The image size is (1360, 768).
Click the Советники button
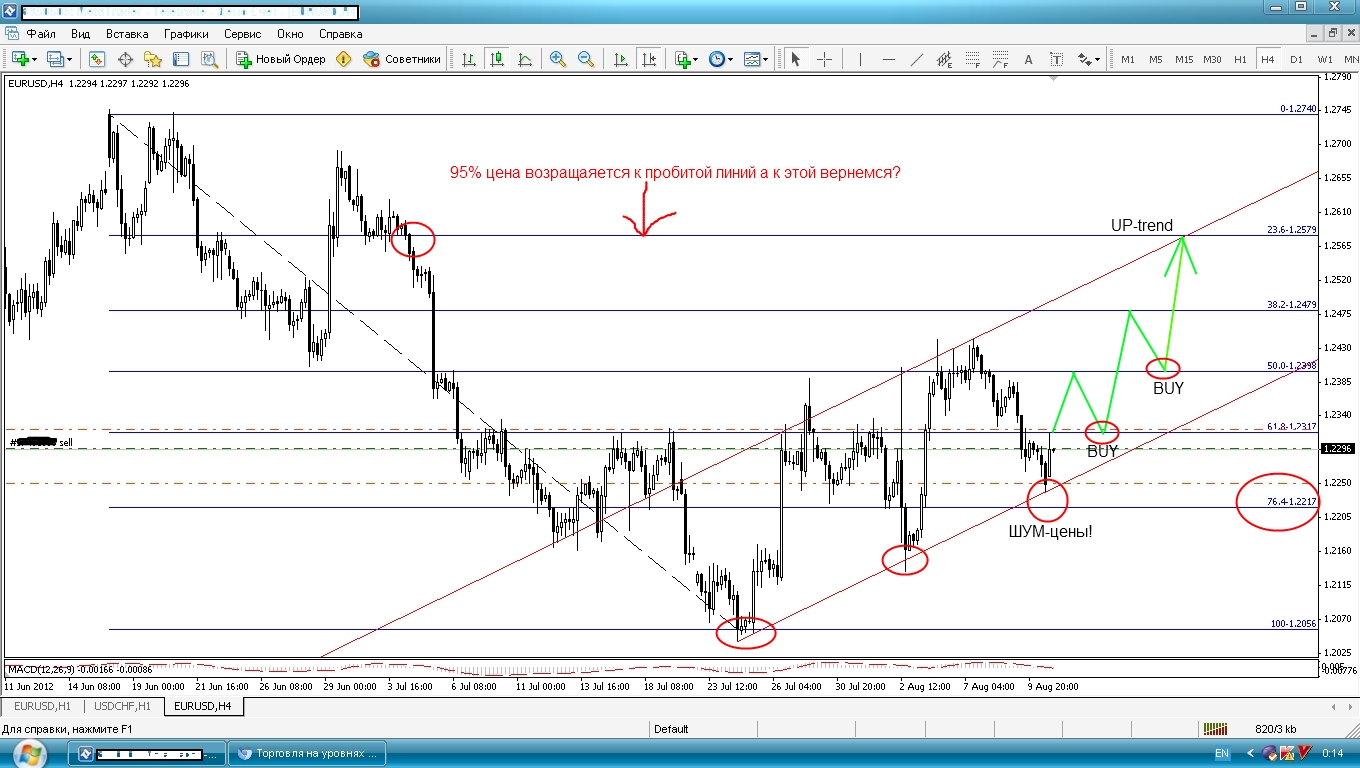(x=402, y=59)
